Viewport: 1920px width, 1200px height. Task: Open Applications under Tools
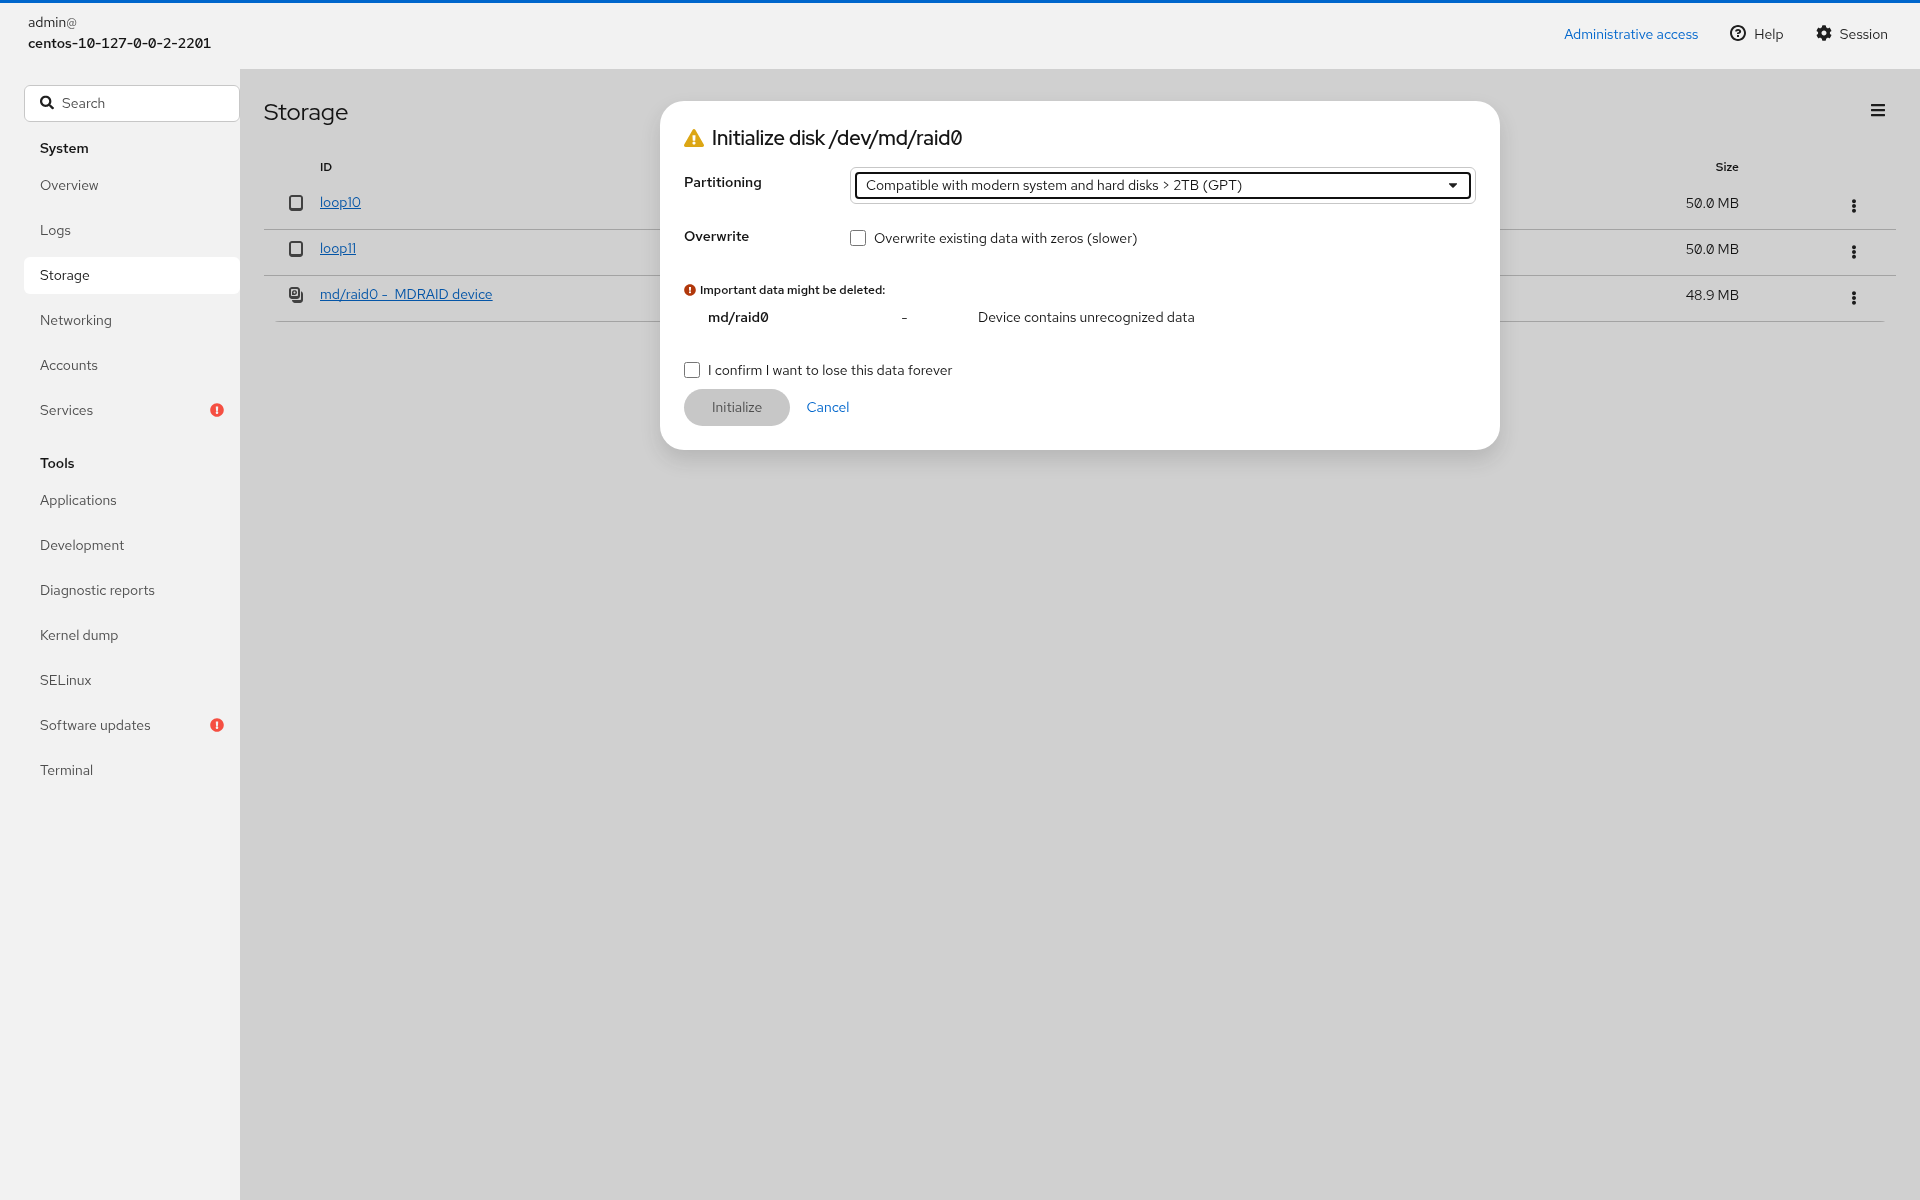tap(131, 500)
